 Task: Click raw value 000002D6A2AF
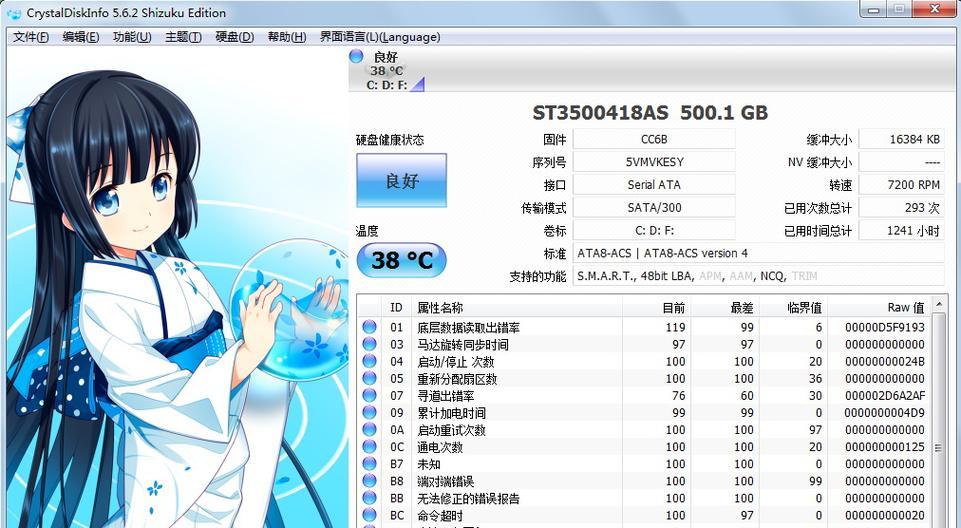[x=884, y=396]
